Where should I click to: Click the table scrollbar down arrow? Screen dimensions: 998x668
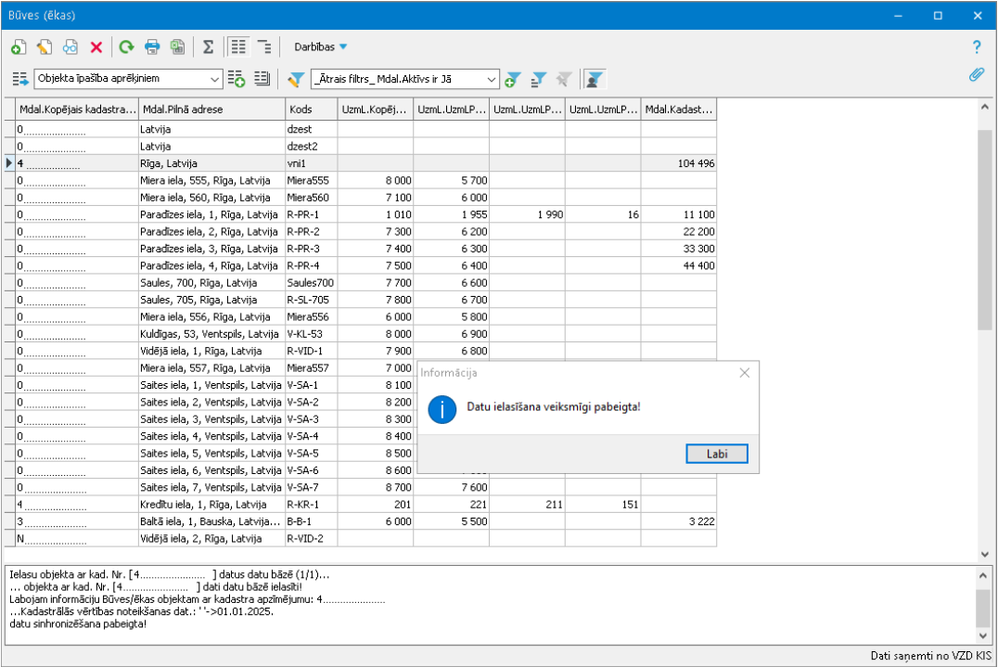click(985, 554)
